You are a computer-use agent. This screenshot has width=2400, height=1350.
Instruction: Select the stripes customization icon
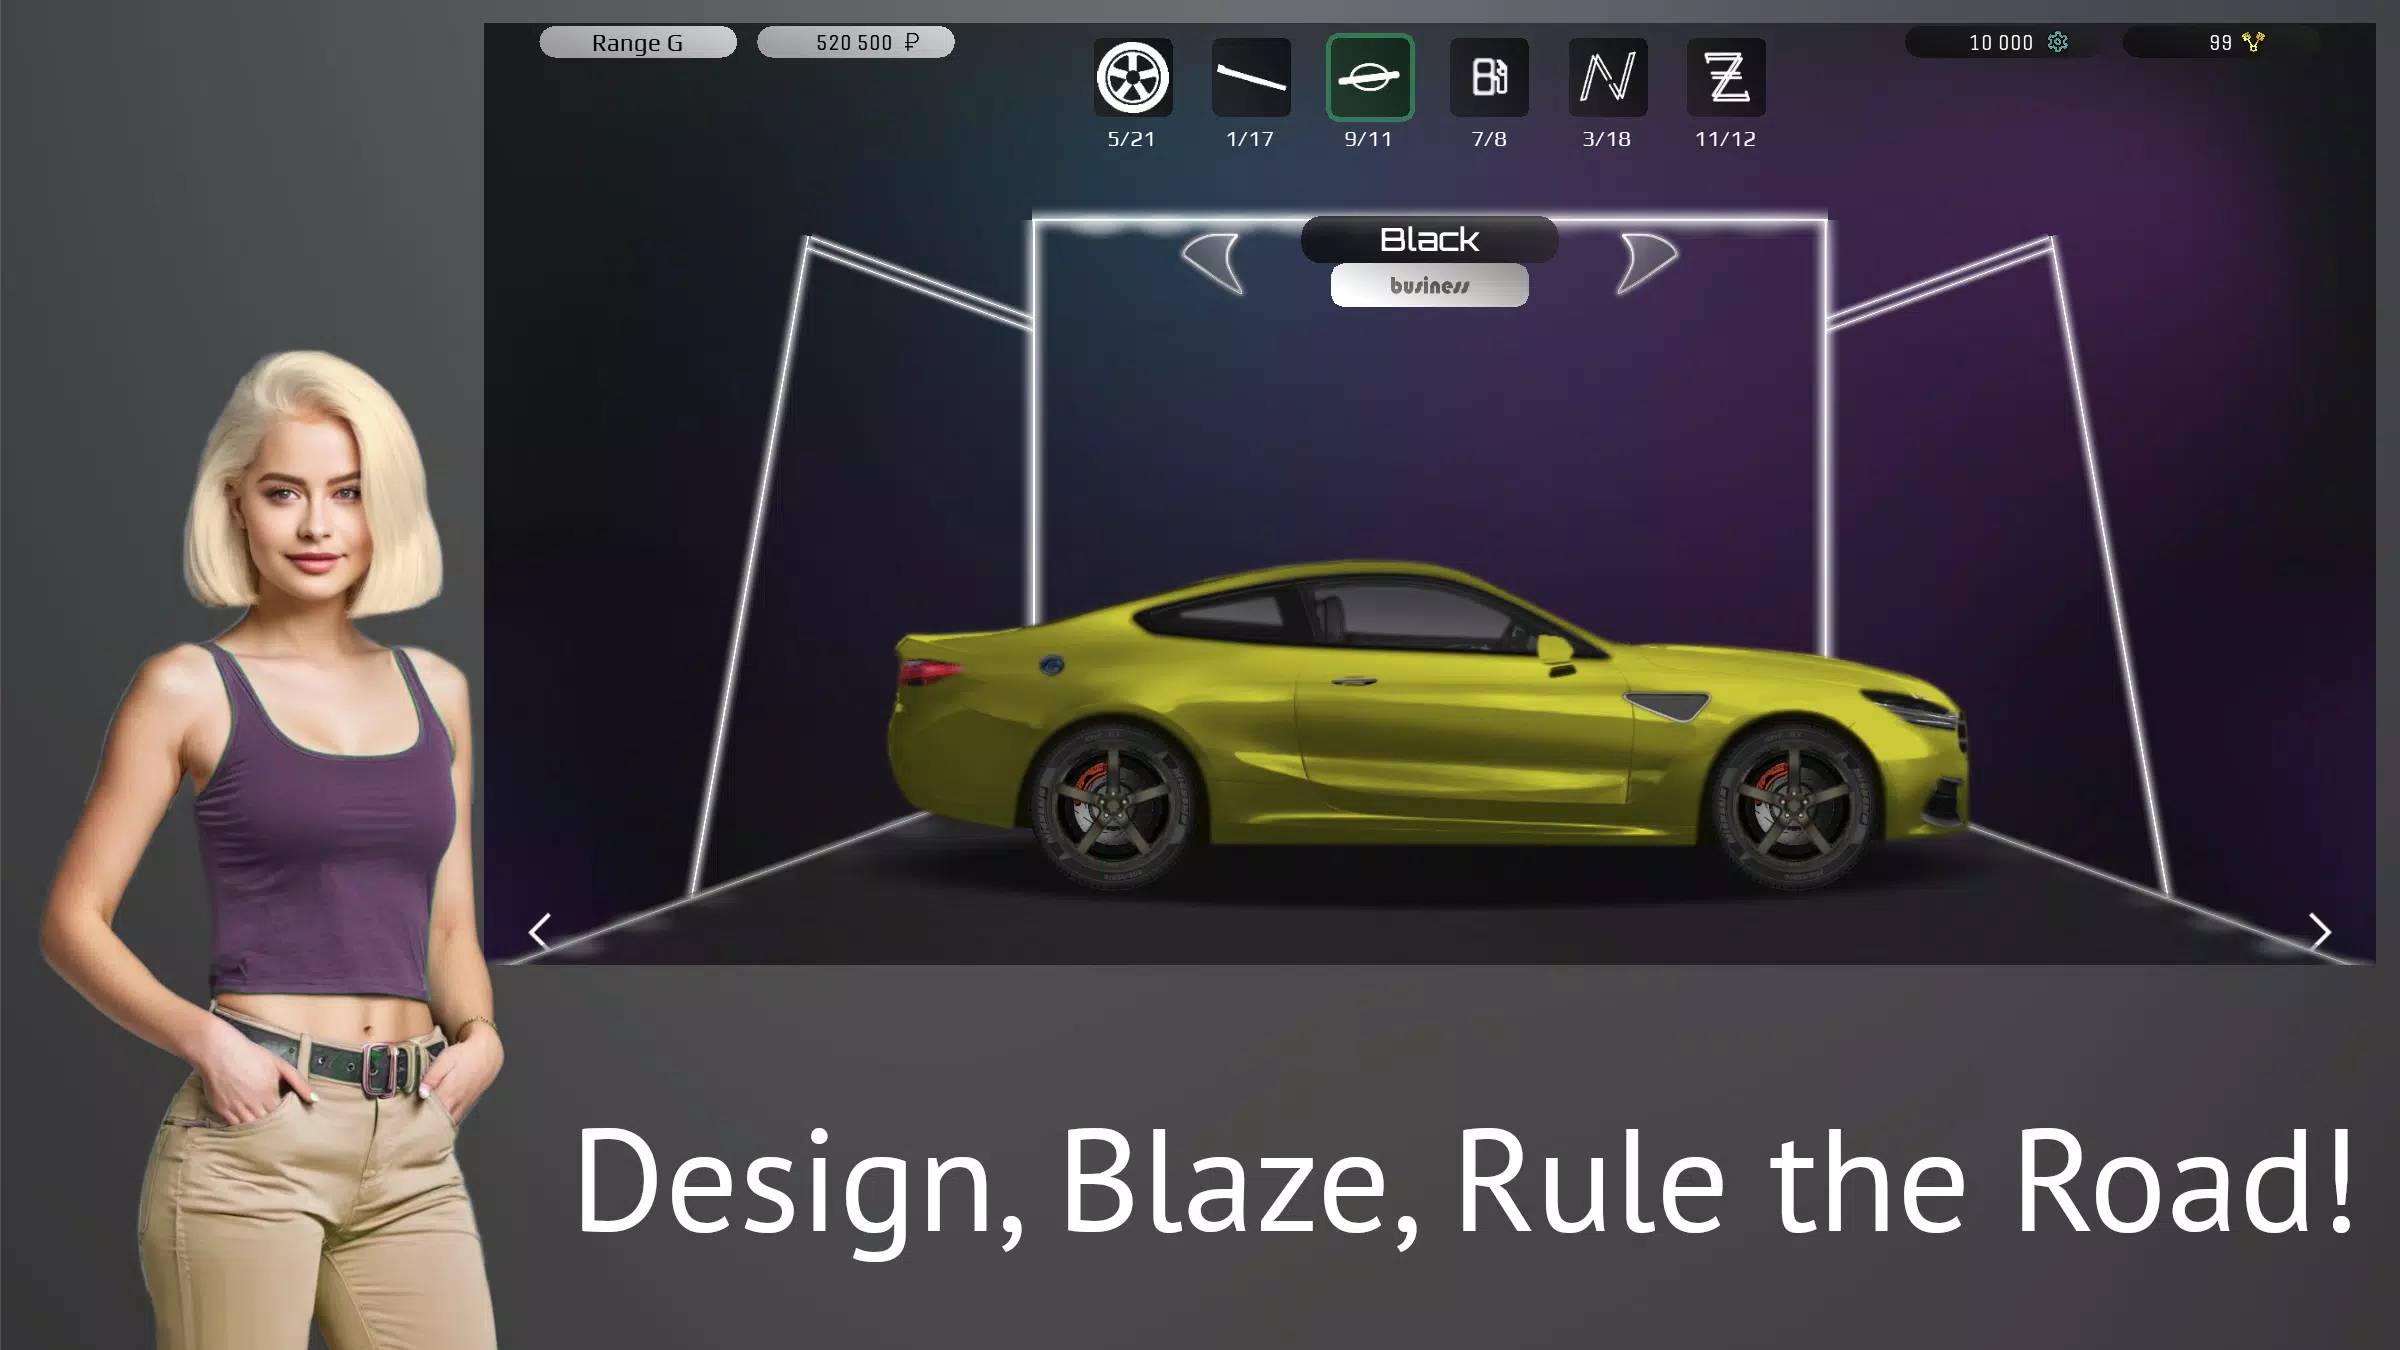[x=1249, y=77]
